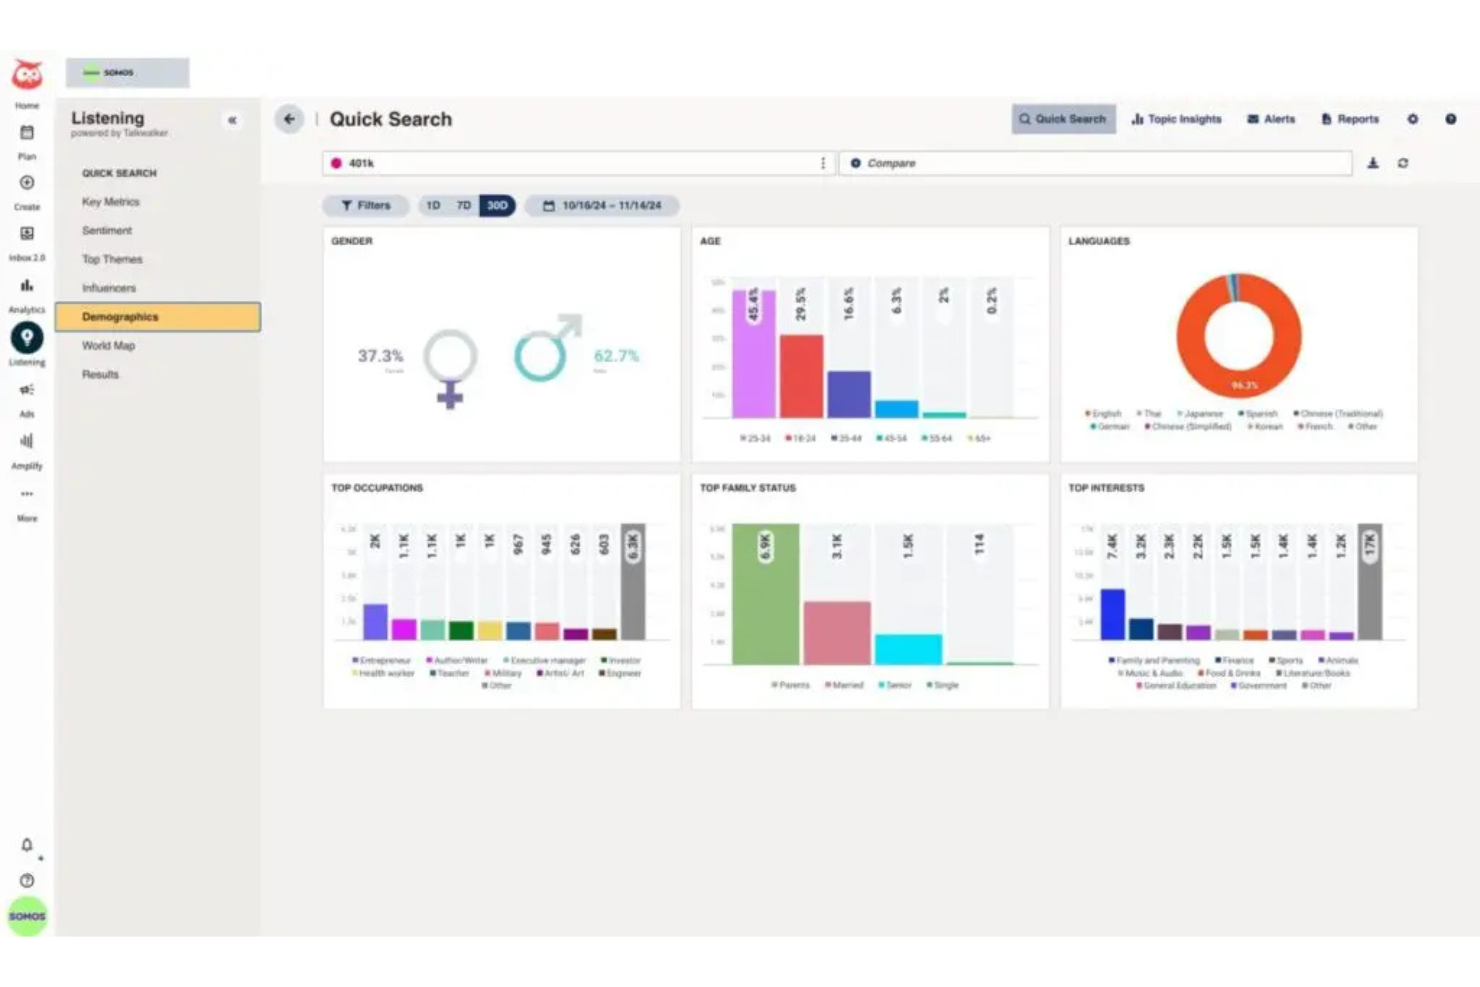Screen dimensions: 1480x987
Task: Open the notifications bell icon
Action: coord(27,845)
